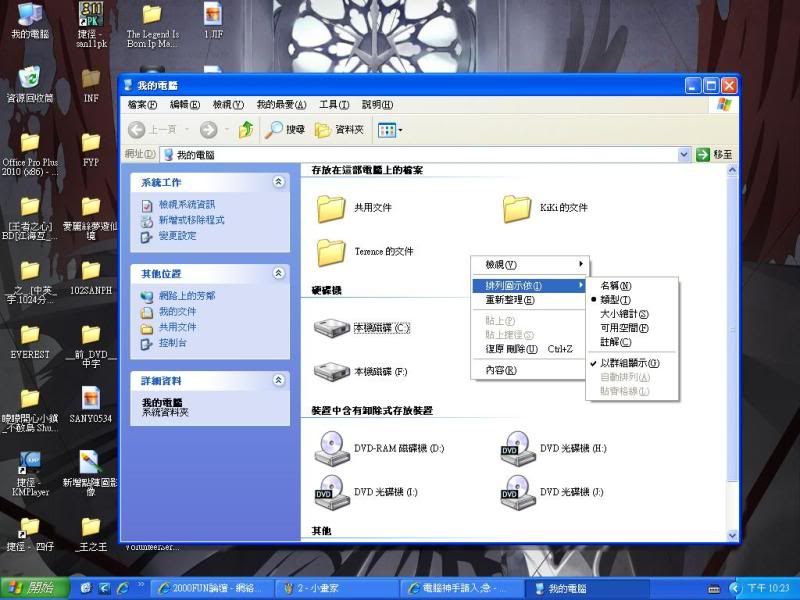The height and width of the screenshot is (600, 800).
Task: Click 新增或移除程式 link
Action: click(x=191, y=220)
